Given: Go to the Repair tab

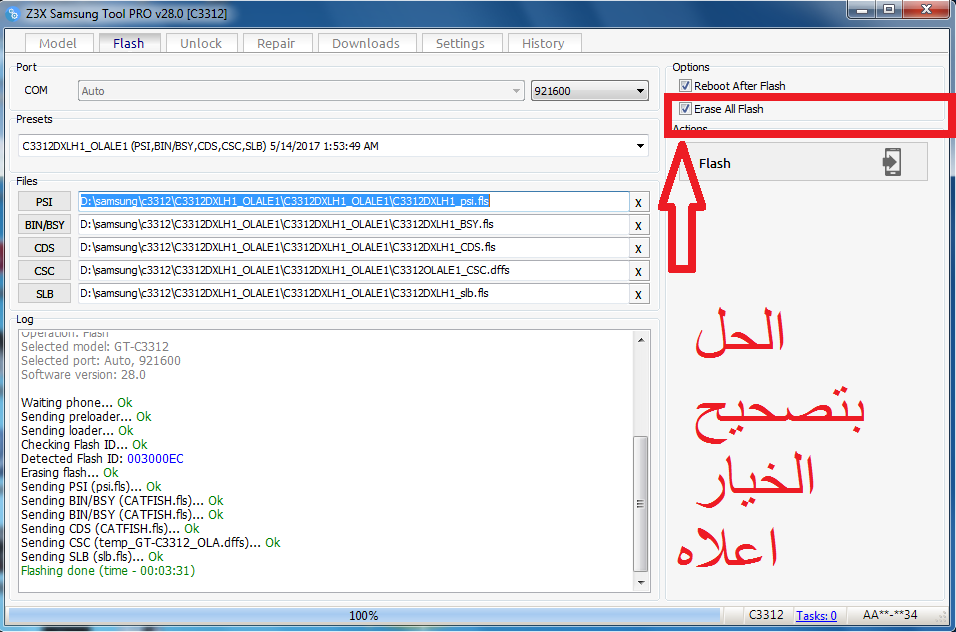Looking at the screenshot, I should tap(276, 43).
